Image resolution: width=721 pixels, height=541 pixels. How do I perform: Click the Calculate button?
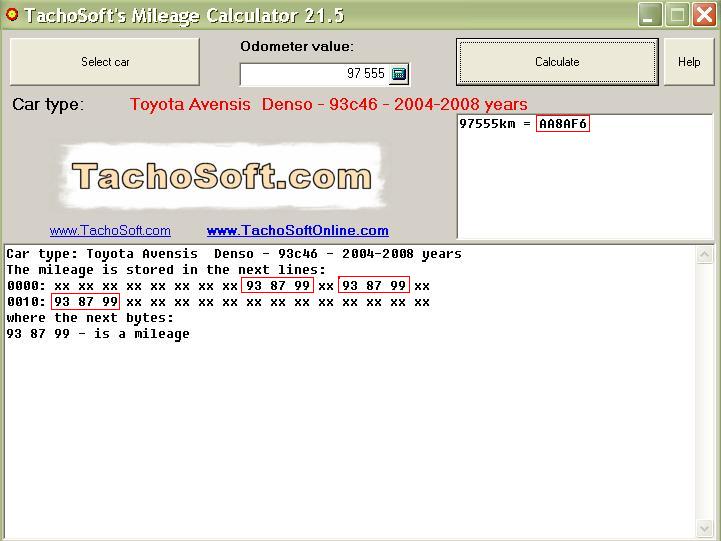557,62
